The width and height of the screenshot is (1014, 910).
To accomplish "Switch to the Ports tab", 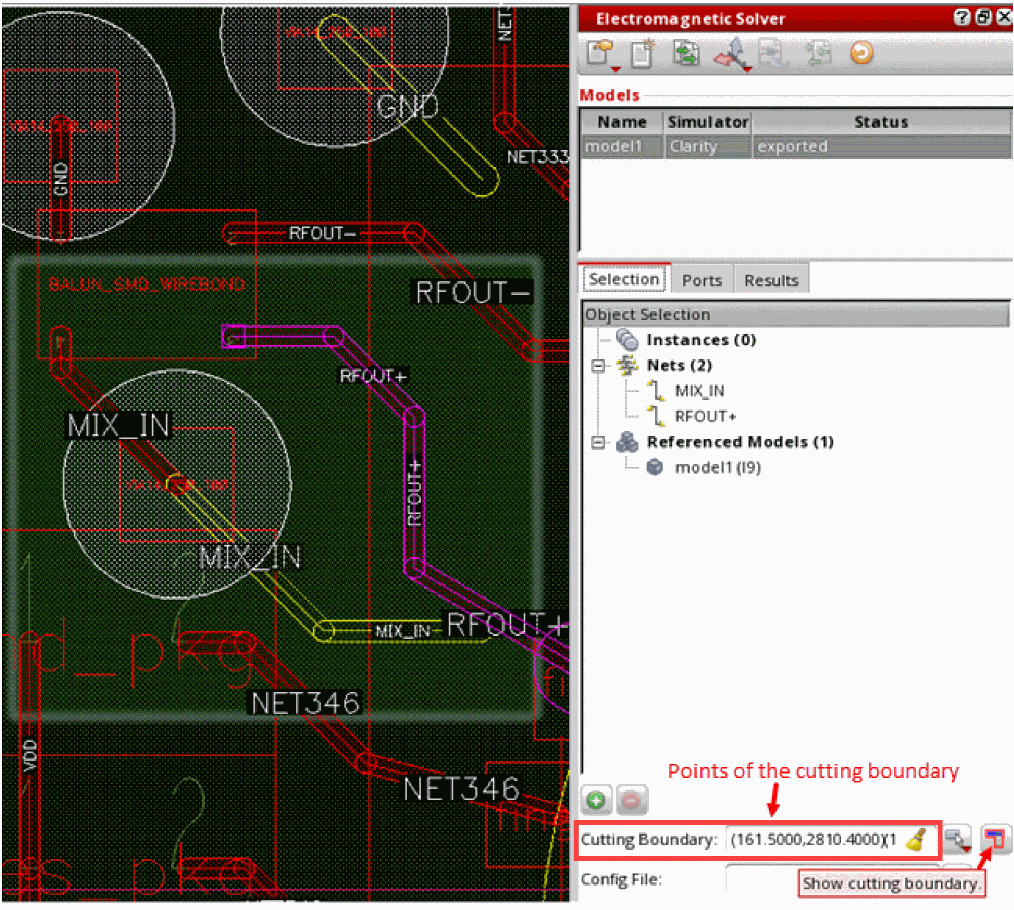I will 701,280.
